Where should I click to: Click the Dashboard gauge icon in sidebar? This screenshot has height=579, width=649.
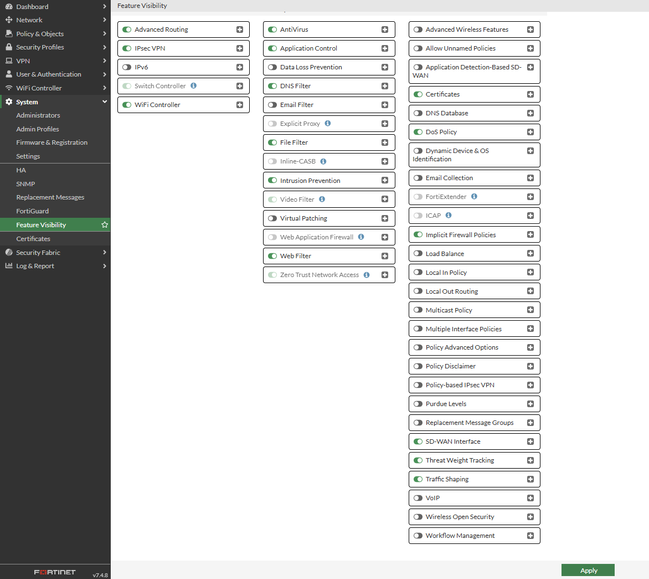9,7
